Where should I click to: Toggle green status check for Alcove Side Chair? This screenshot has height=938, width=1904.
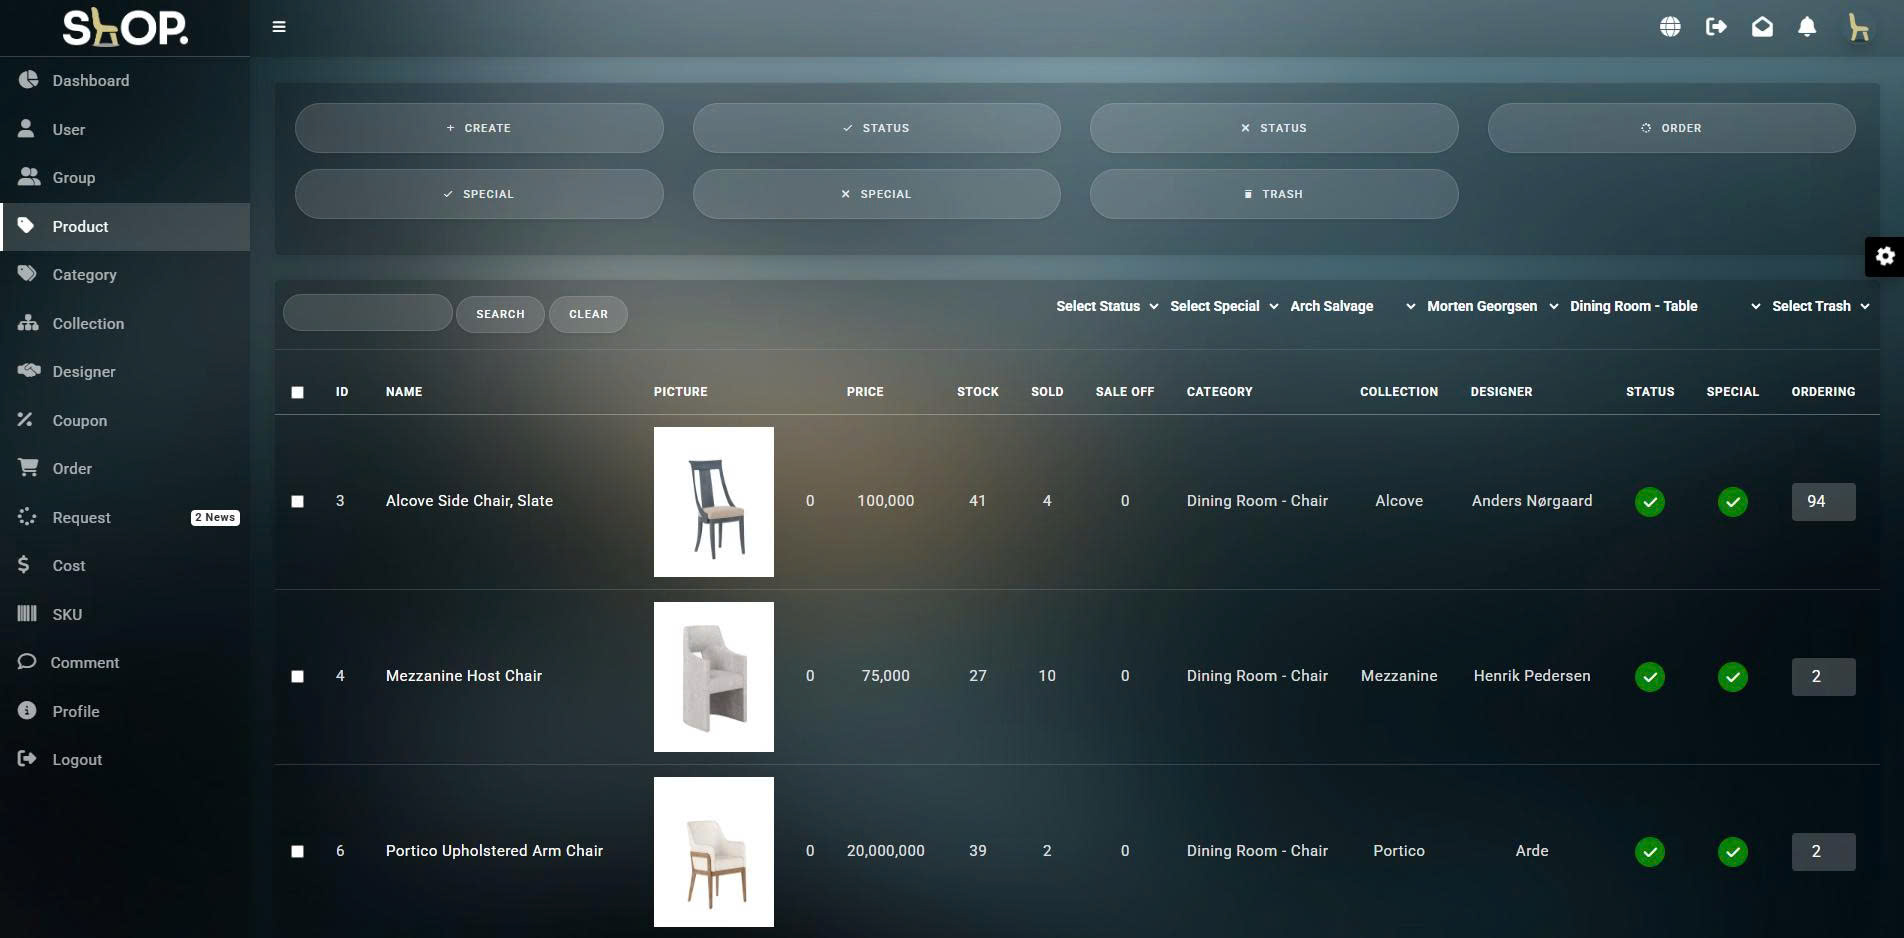pyautogui.click(x=1649, y=502)
